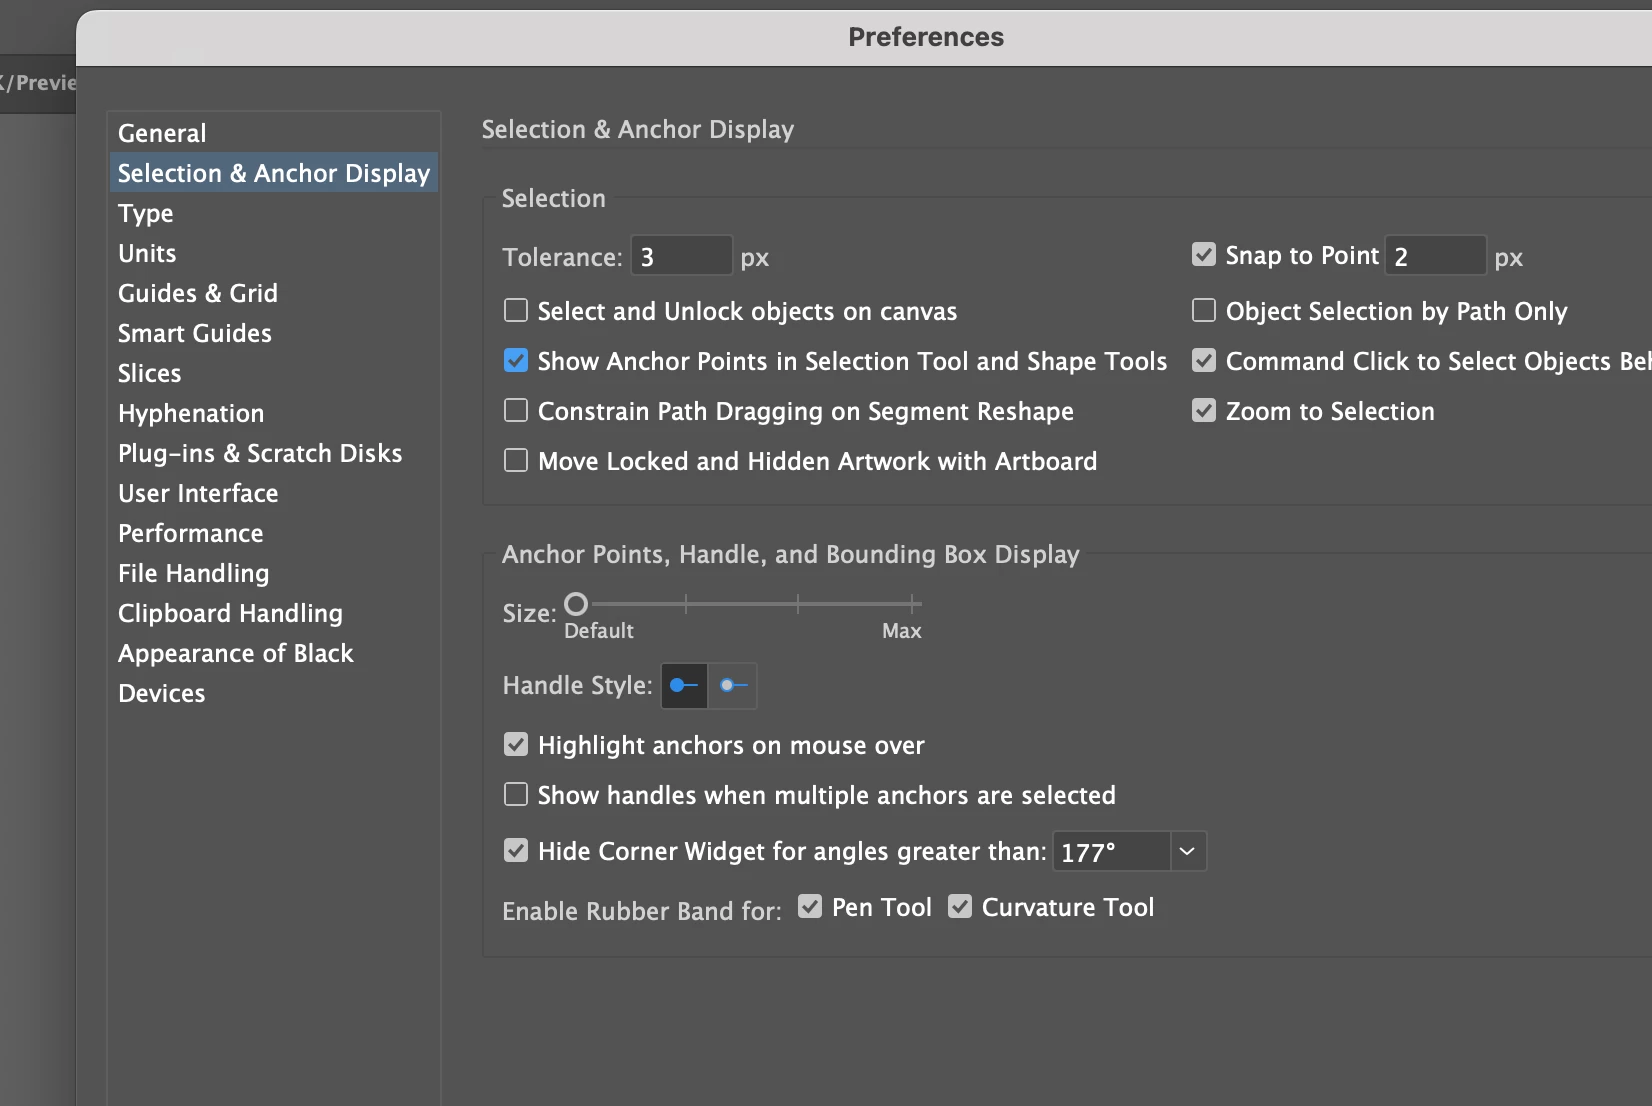Select the hollow handle style icon
The image size is (1652, 1106).
[x=733, y=686]
